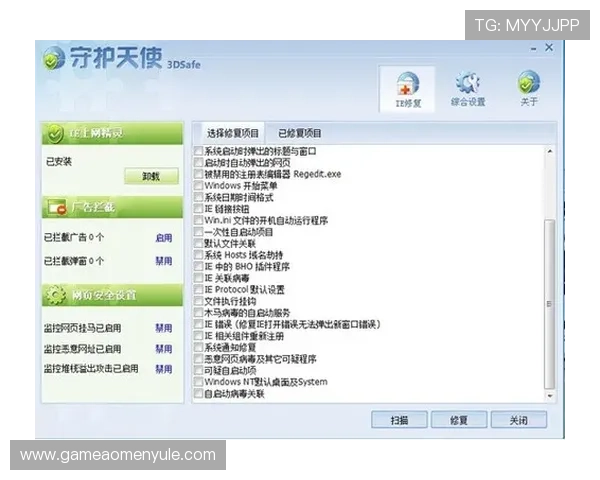Check 系统日期时间格式 item
This screenshot has width=600, height=480.
[198, 197]
